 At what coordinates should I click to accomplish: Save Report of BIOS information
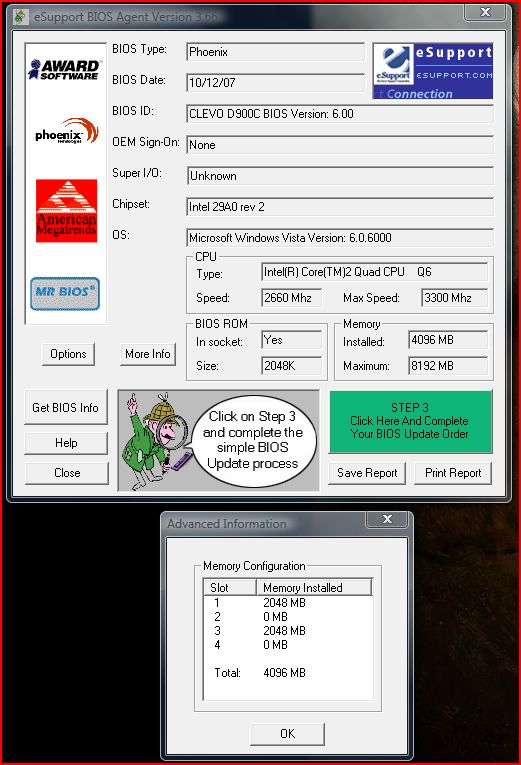pos(367,473)
